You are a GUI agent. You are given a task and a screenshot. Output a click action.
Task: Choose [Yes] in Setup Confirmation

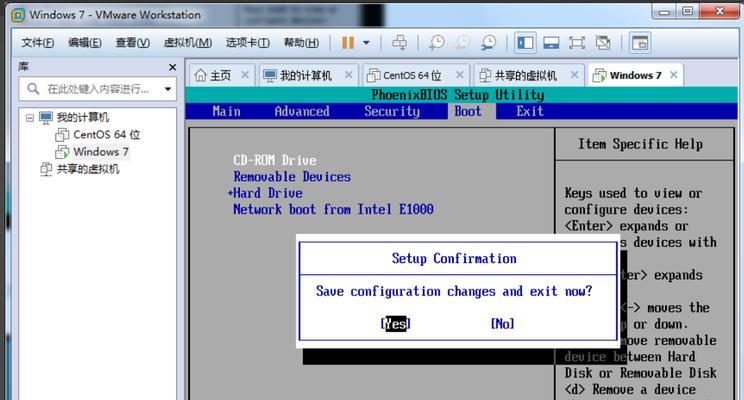pyautogui.click(x=395, y=324)
